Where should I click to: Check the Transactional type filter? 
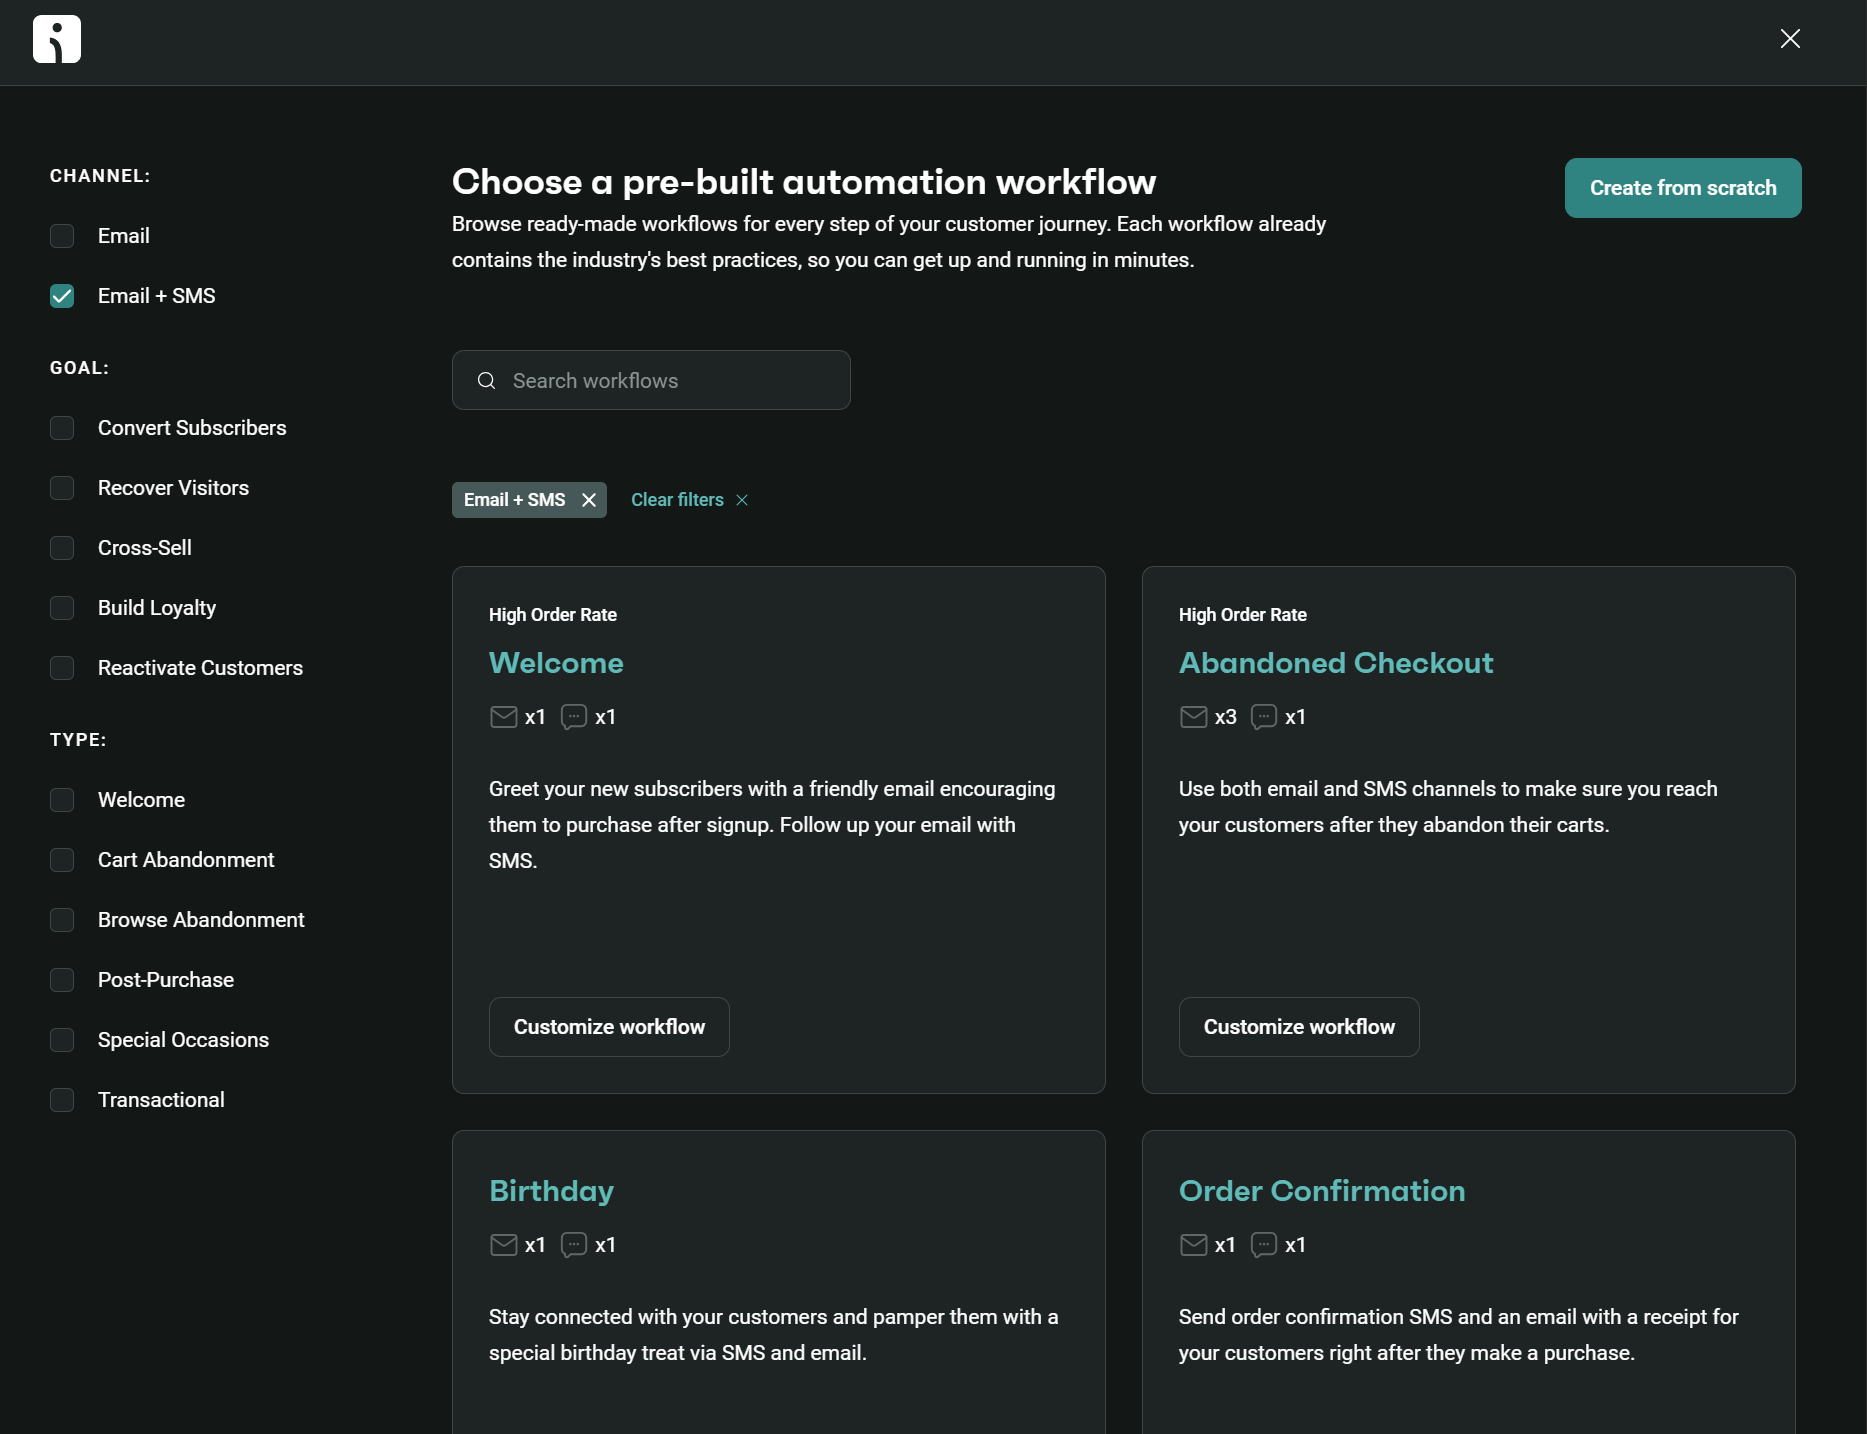click(62, 1100)
